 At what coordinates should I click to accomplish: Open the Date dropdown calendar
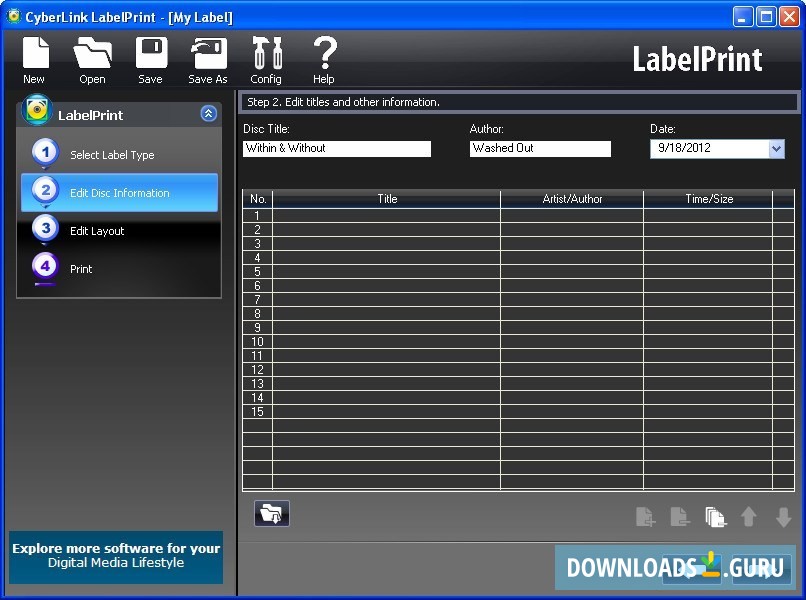click(x=777, y=148)
